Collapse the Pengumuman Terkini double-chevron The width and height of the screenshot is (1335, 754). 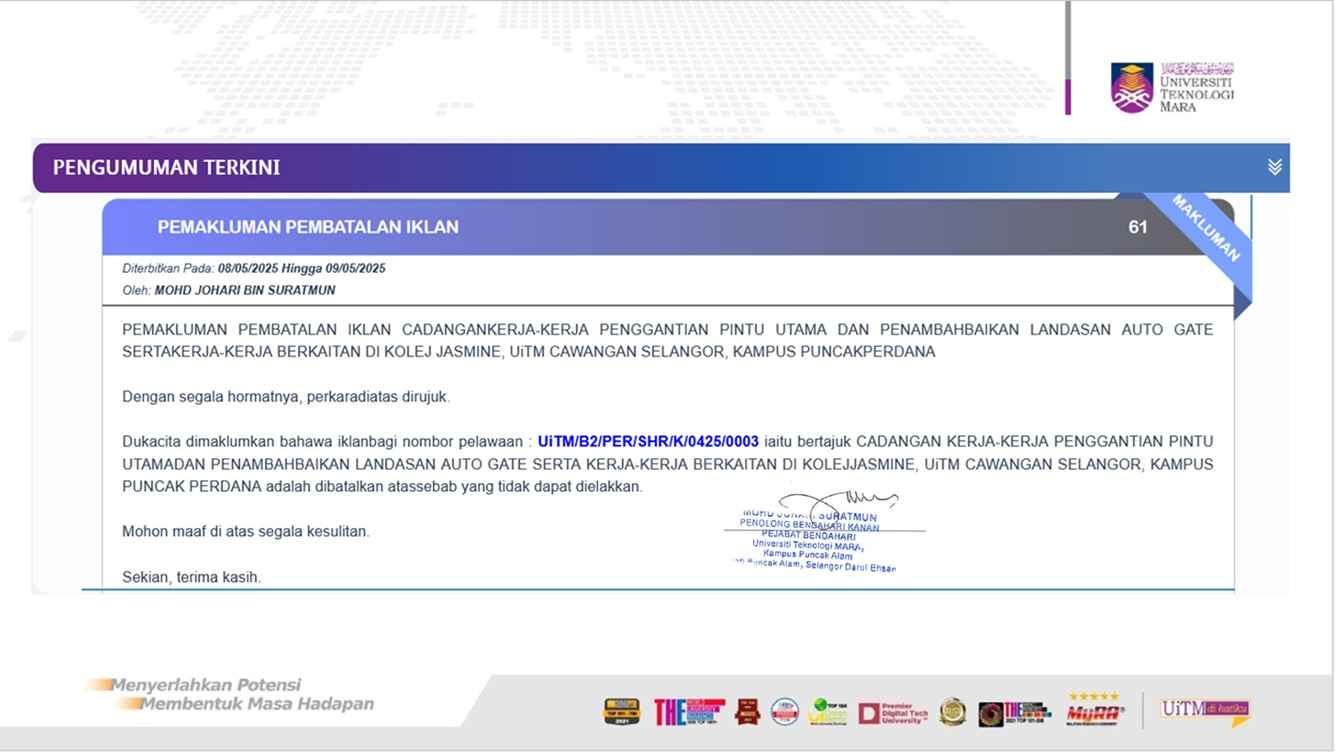(1274, 167)
